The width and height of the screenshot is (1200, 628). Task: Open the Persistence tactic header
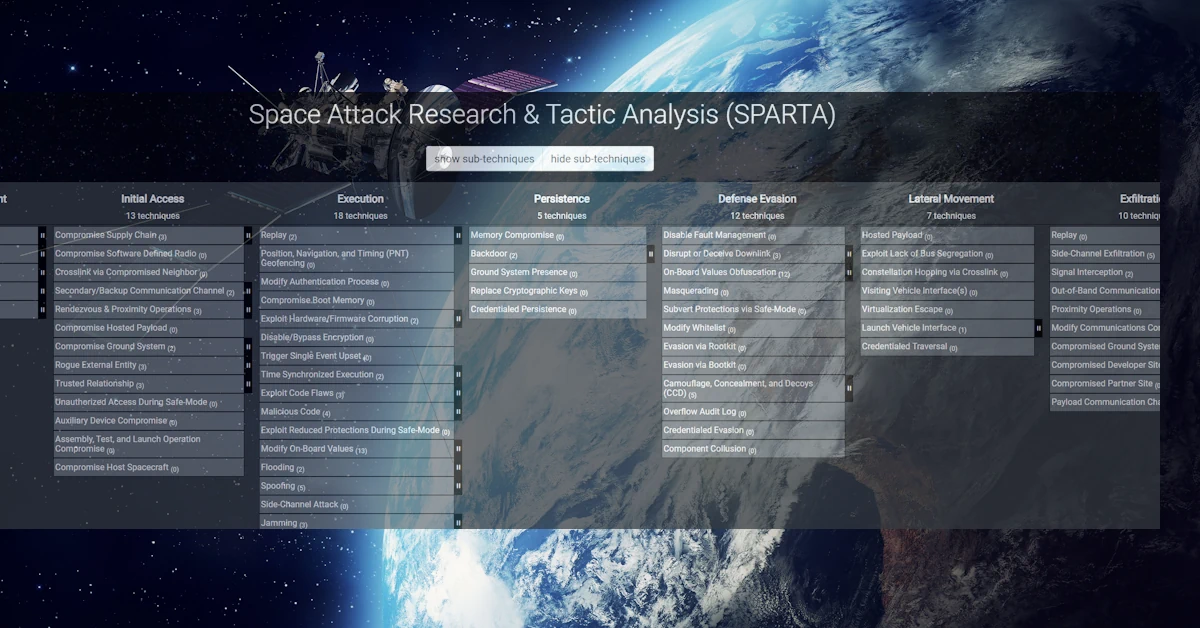click(561, 199)
